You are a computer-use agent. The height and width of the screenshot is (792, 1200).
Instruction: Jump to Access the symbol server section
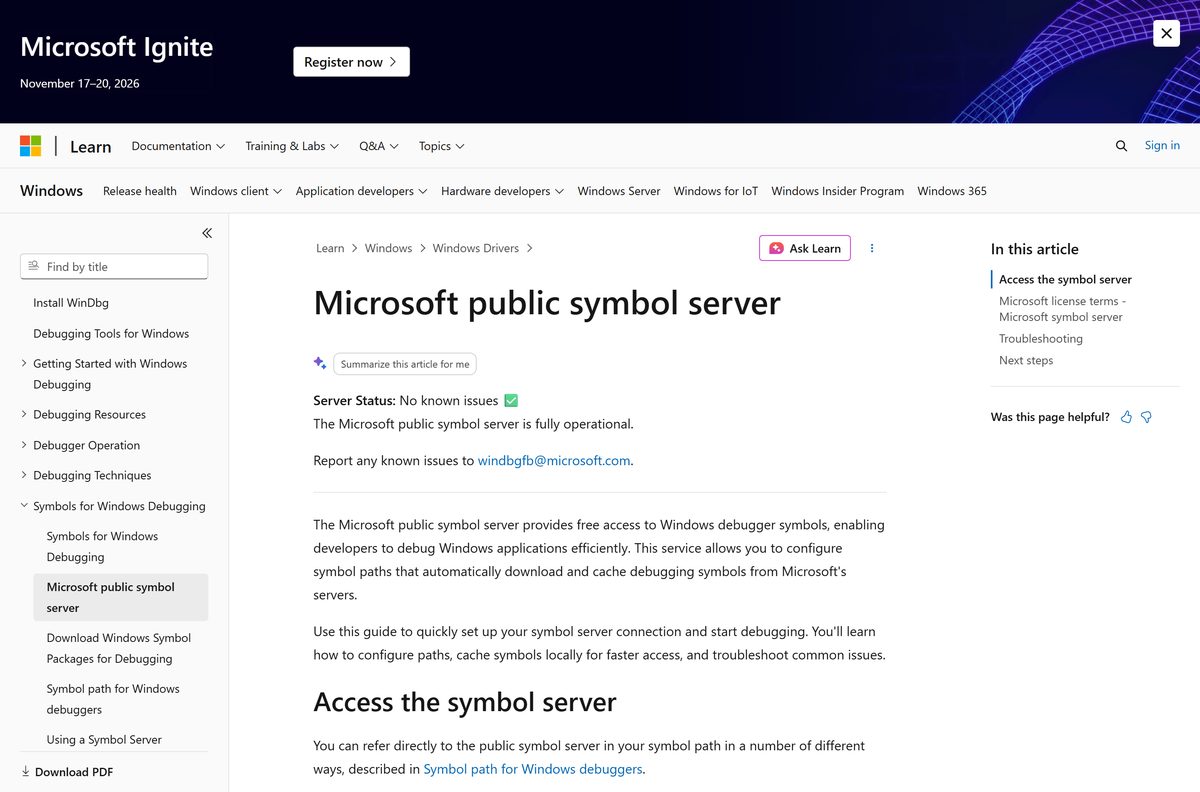pos(1065,280)
